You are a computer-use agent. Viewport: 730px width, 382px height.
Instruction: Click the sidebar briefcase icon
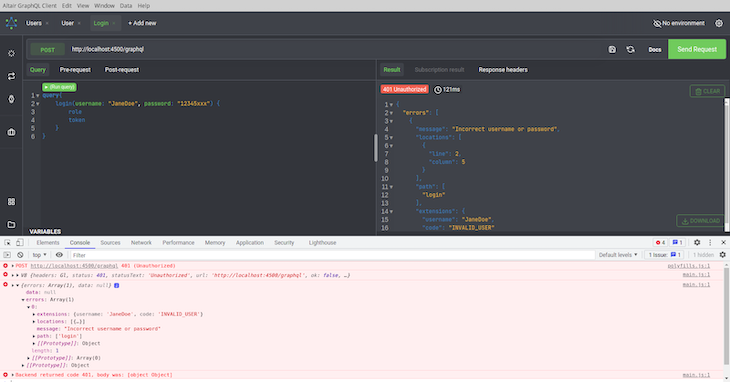coord(11,132)
